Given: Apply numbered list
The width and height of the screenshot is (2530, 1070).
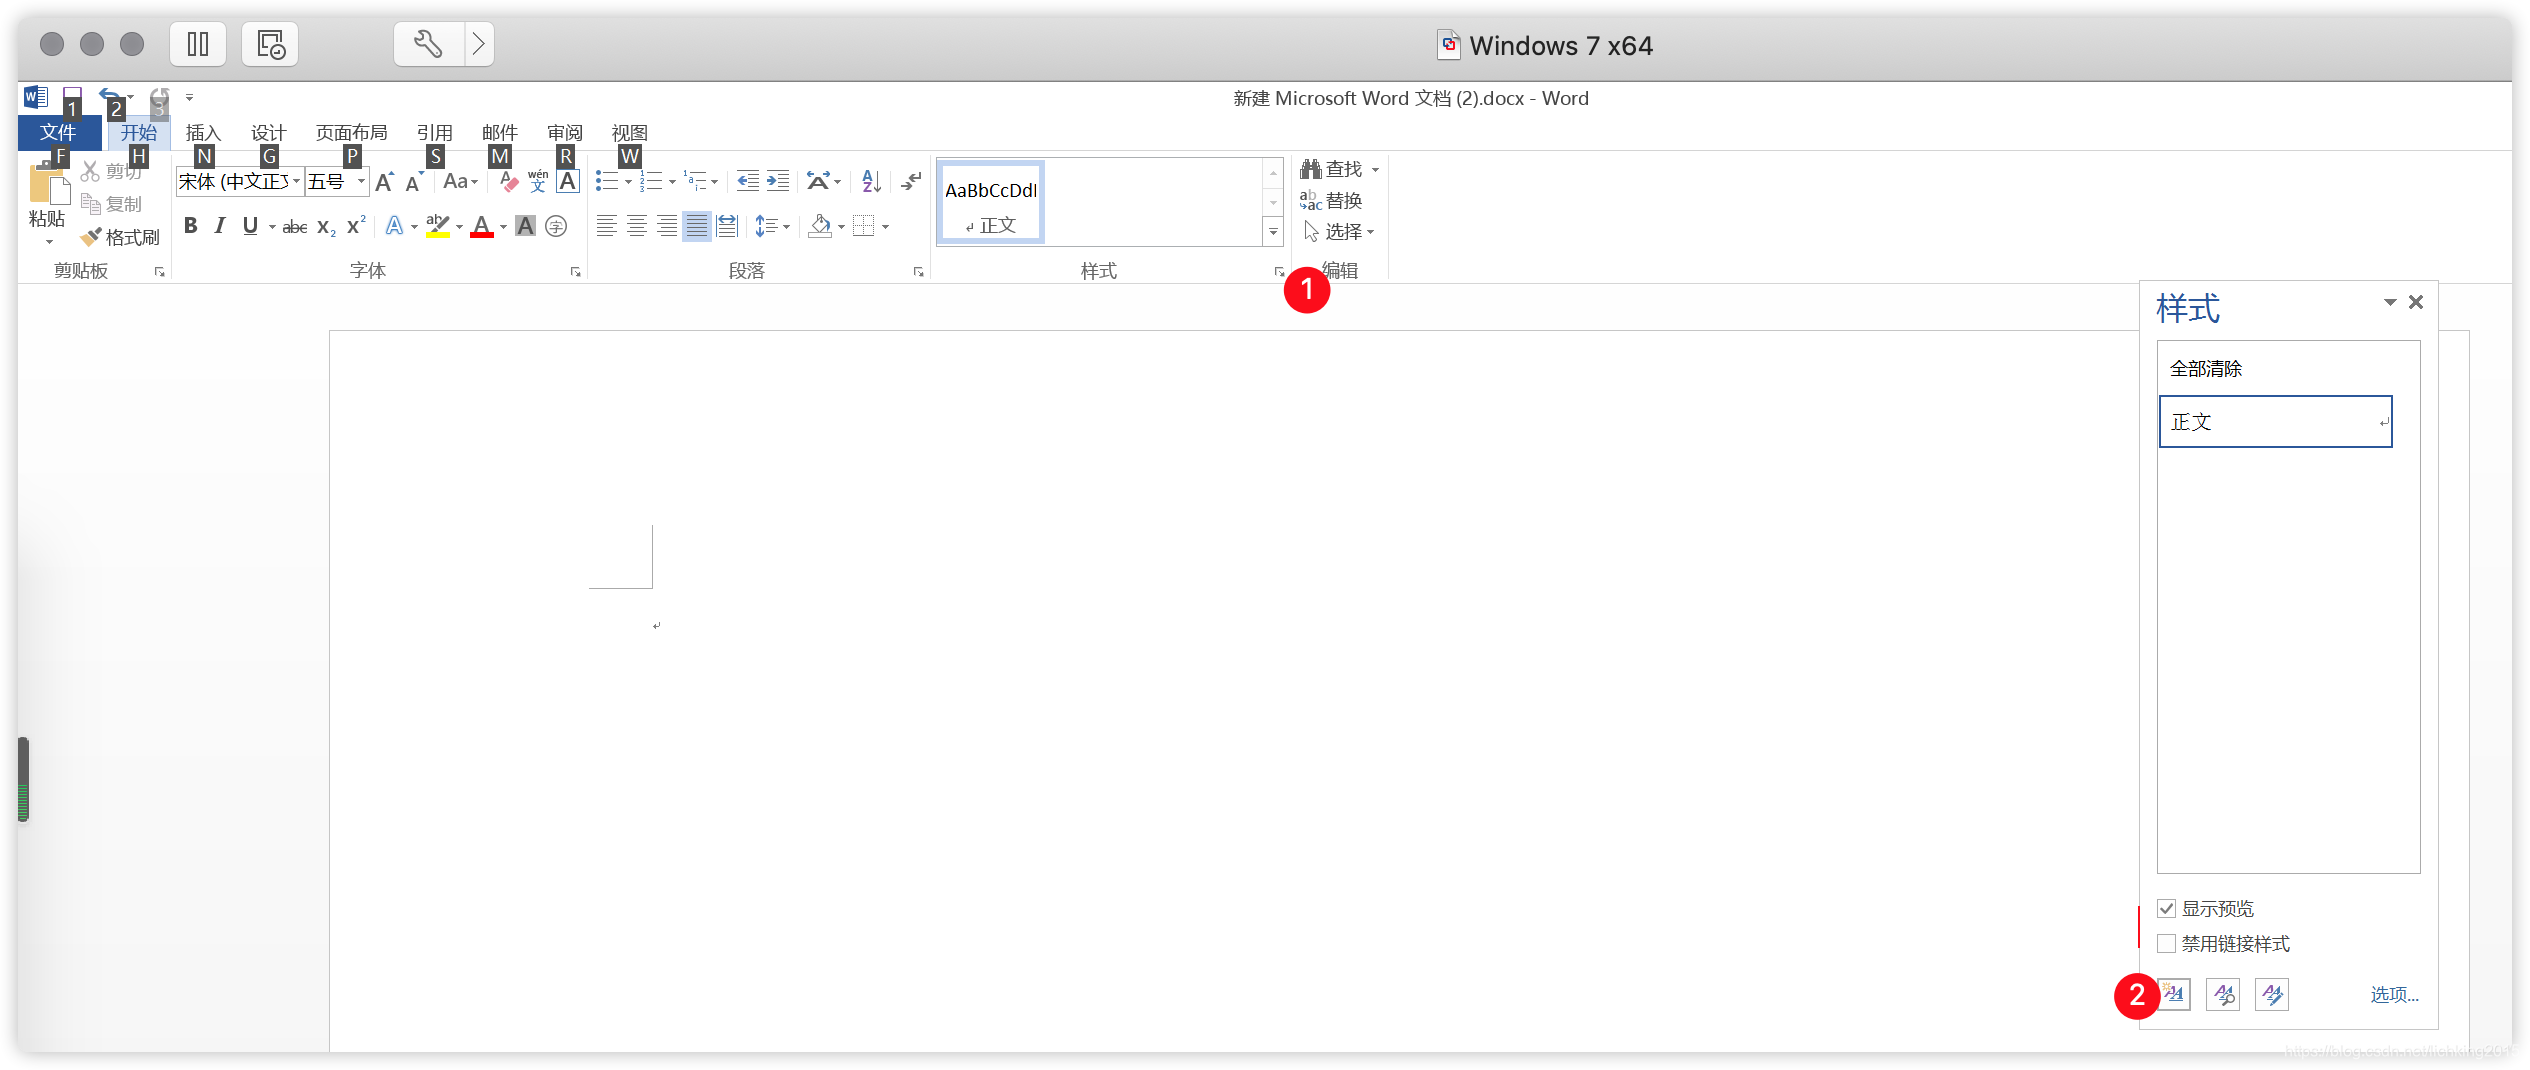Looking at the screenshot, I should coord(651,181).
